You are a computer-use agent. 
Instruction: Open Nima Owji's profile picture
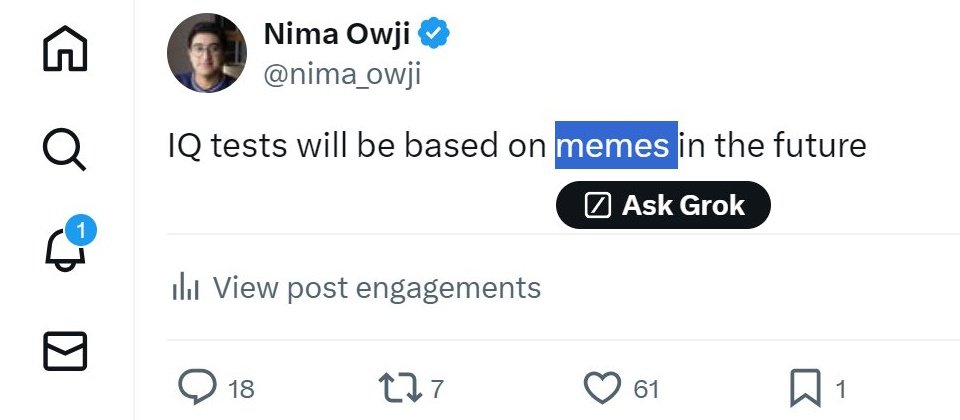point(207,53)
